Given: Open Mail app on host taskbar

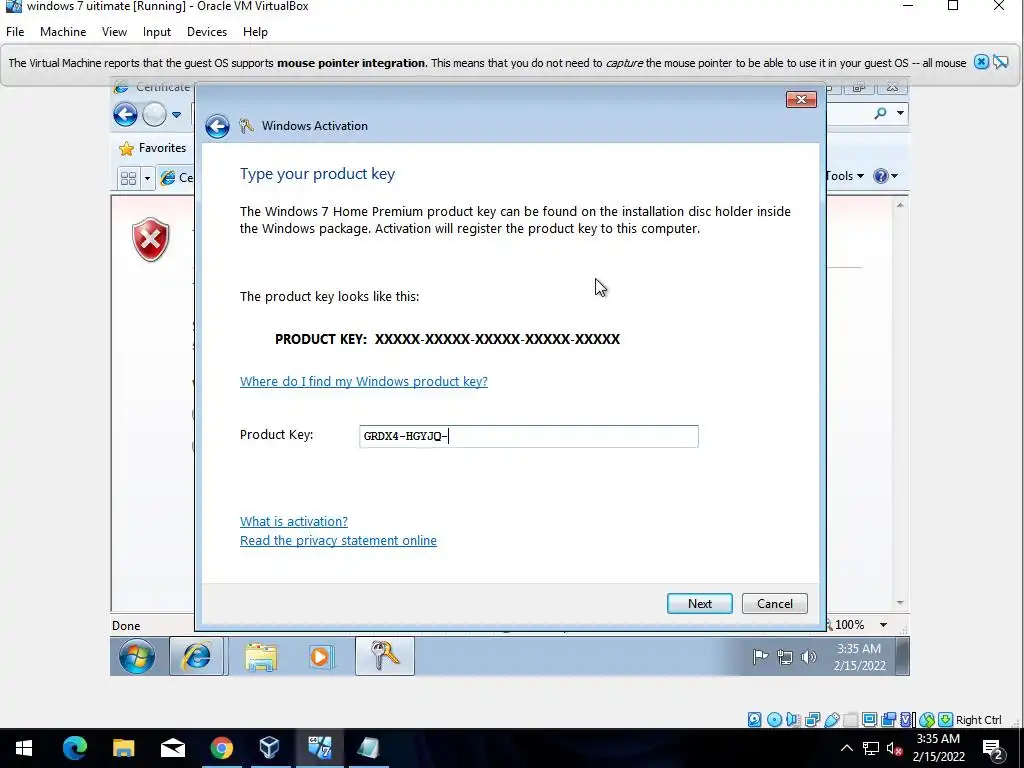Looking at the screenshot, I should [172, 748].
